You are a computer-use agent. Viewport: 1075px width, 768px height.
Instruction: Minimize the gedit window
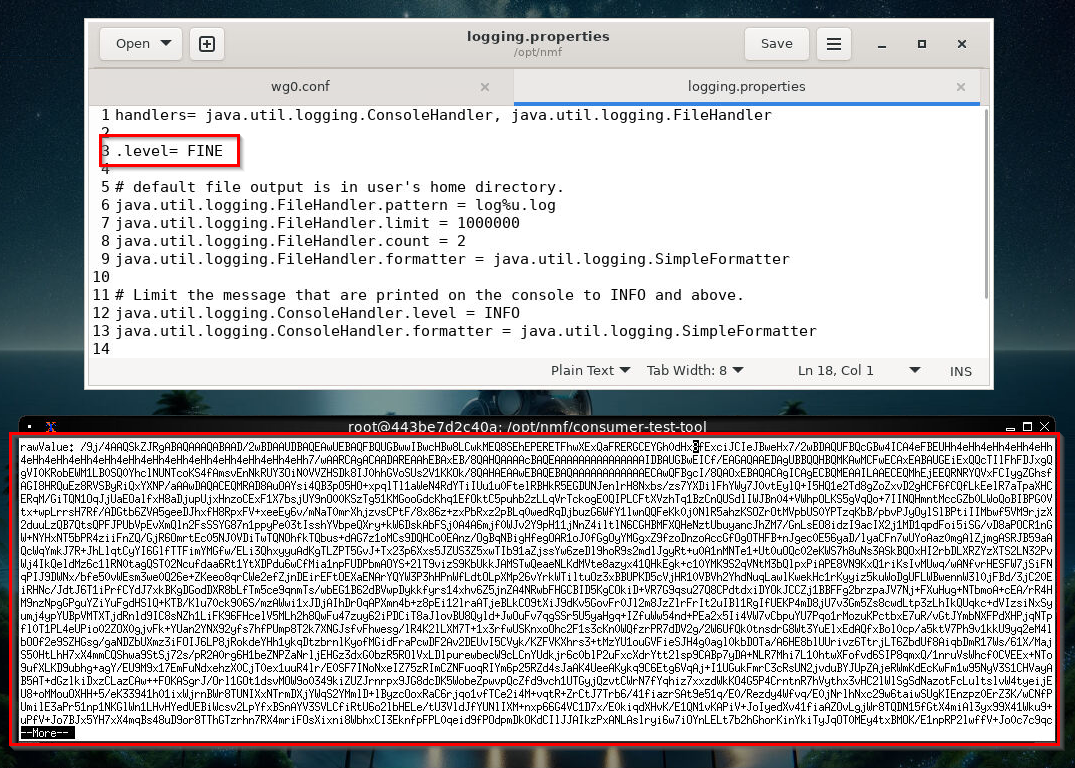(x=882, y=44)
